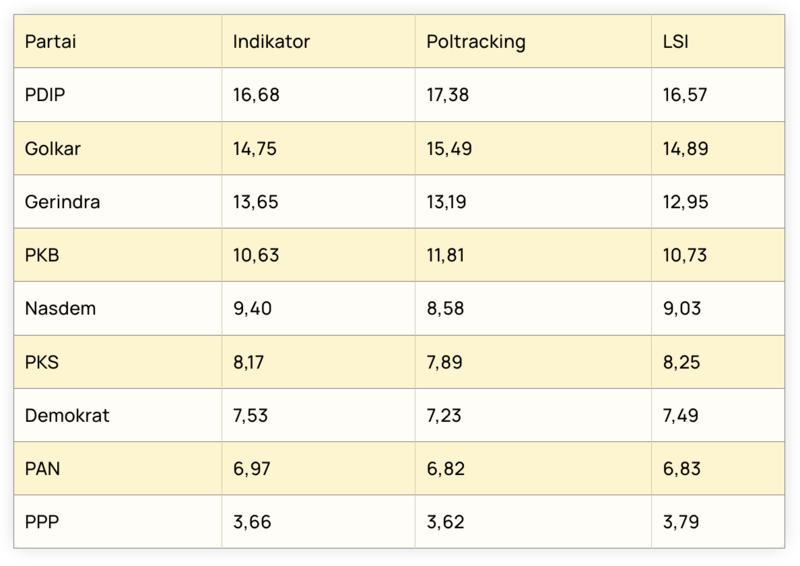Select the PDIP party cell

[x=46, y=95]
